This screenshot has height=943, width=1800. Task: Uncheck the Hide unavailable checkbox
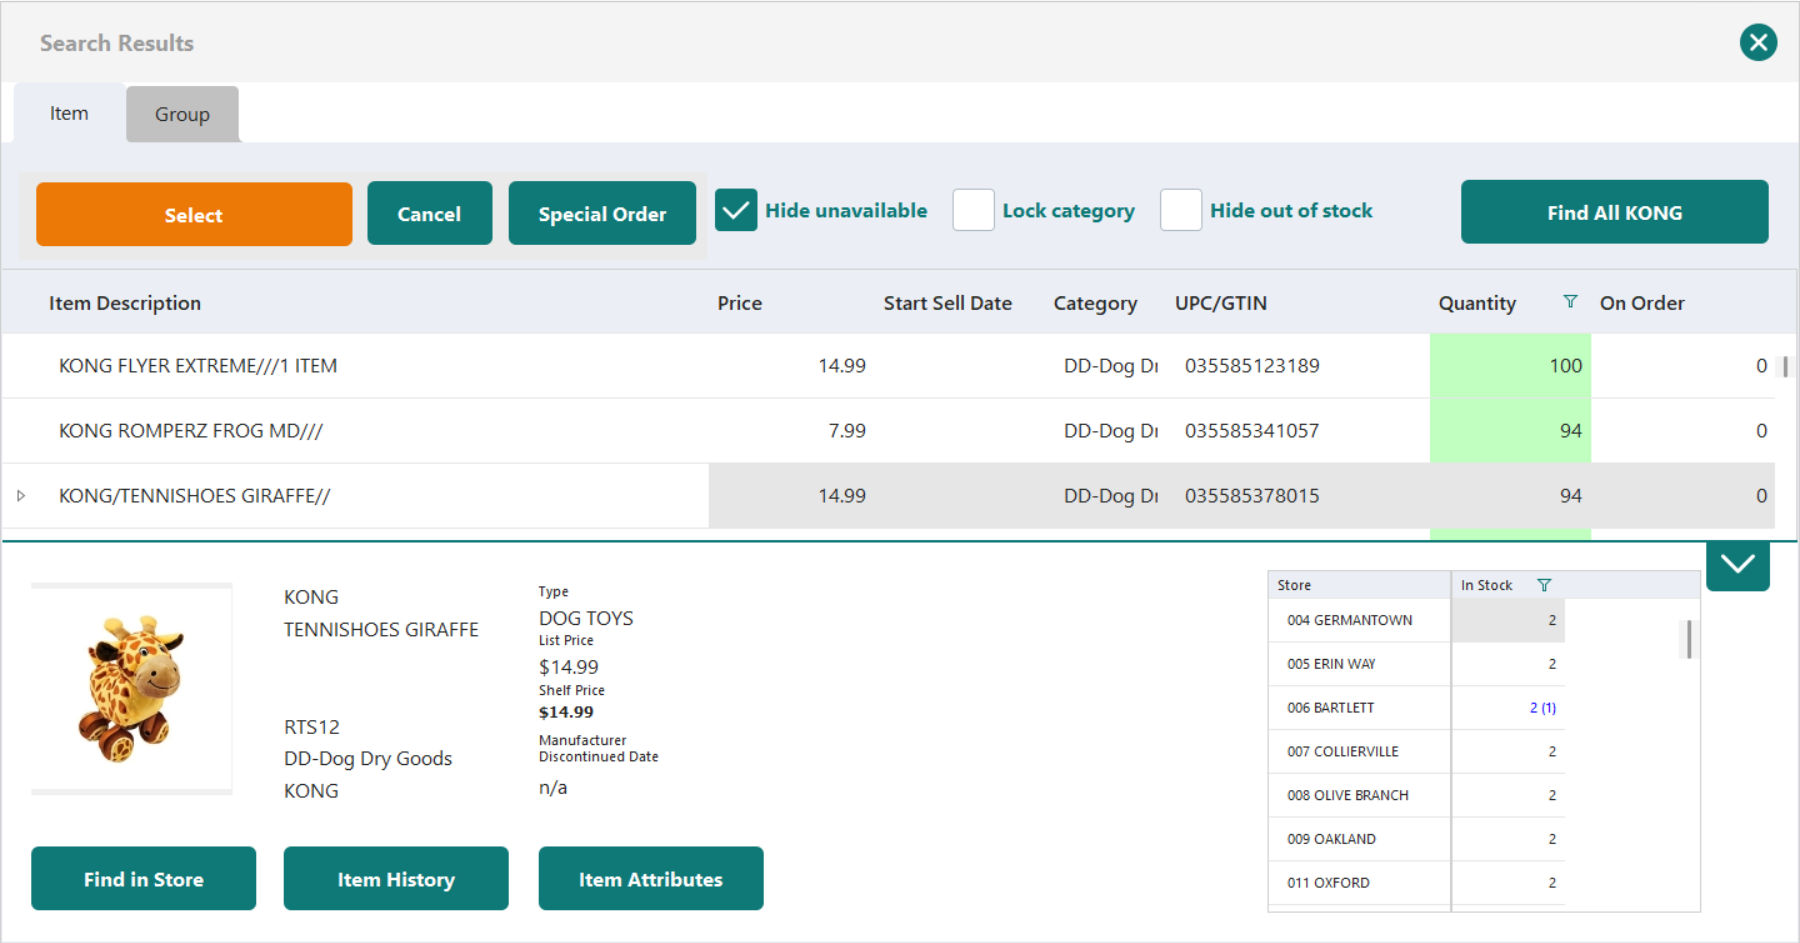point(736,210)
